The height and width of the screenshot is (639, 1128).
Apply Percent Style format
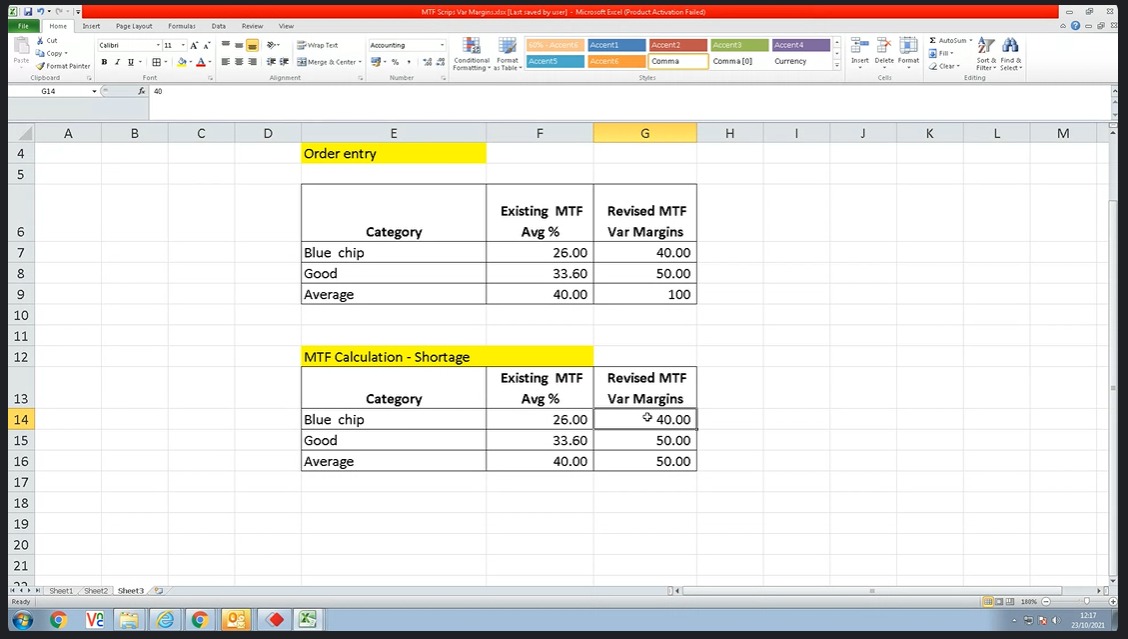pyautogui.click(x=395, y=63)
